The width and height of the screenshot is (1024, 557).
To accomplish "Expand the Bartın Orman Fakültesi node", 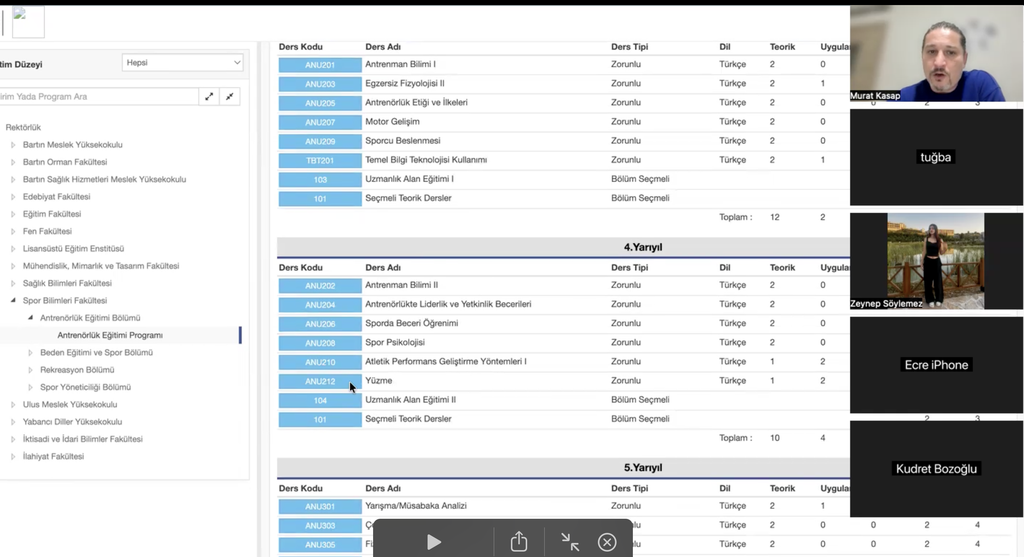I will 14,162.
